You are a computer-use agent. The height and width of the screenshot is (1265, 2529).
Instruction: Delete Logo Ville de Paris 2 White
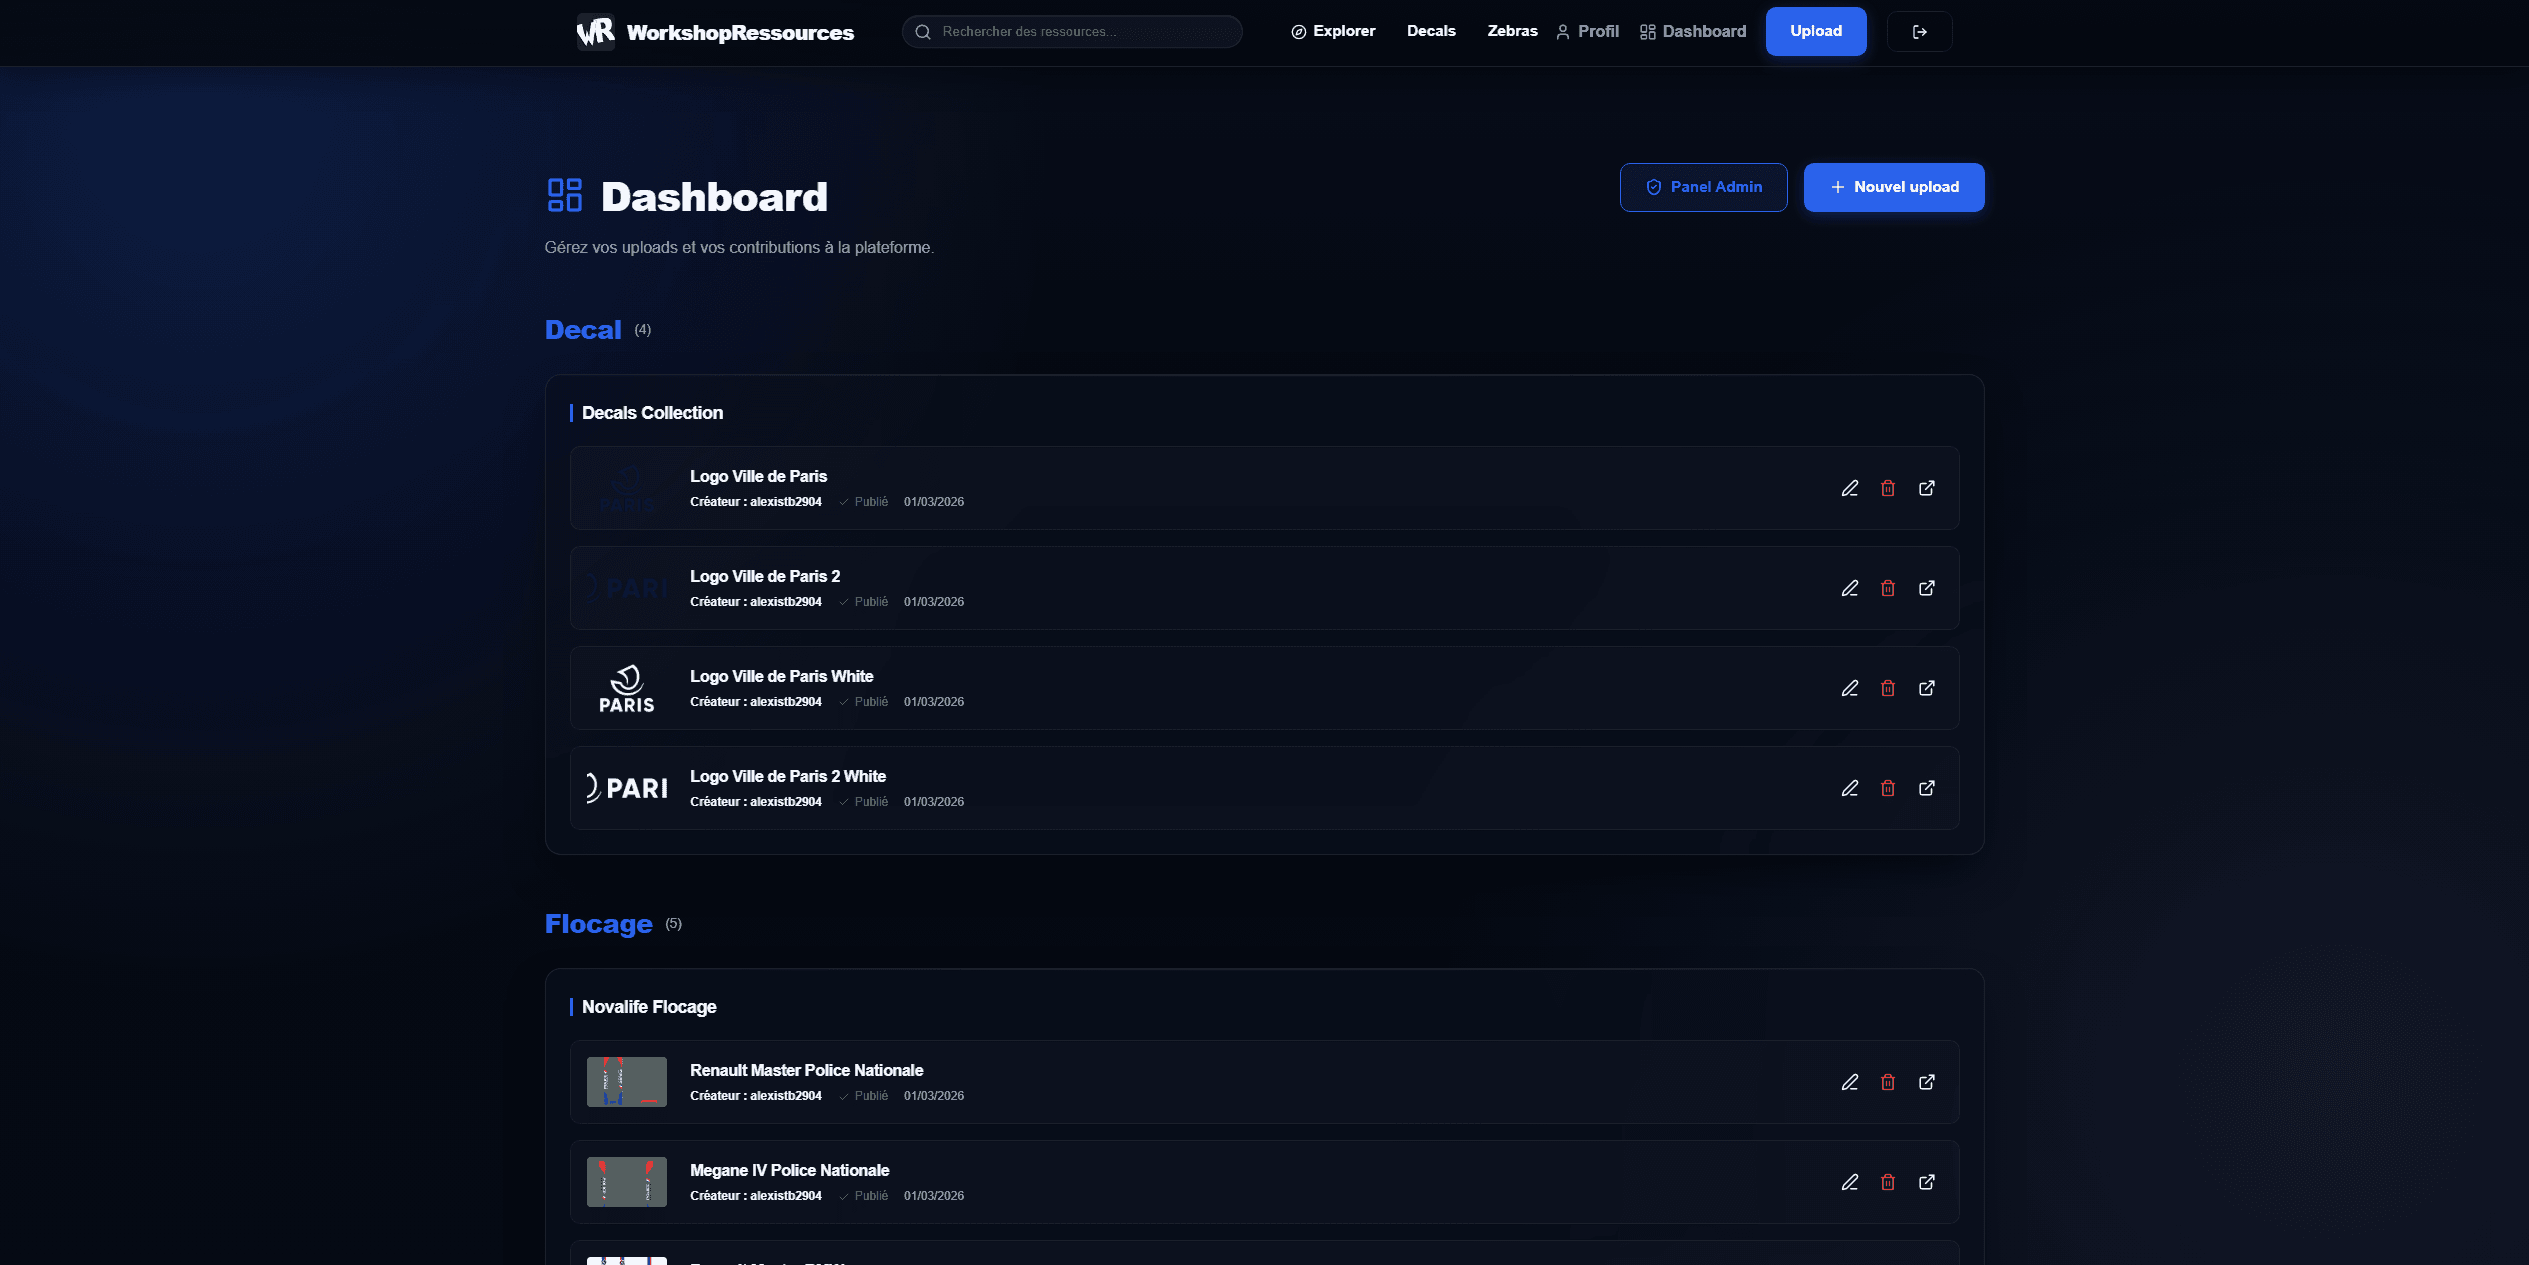click(x=1888, y=788)
